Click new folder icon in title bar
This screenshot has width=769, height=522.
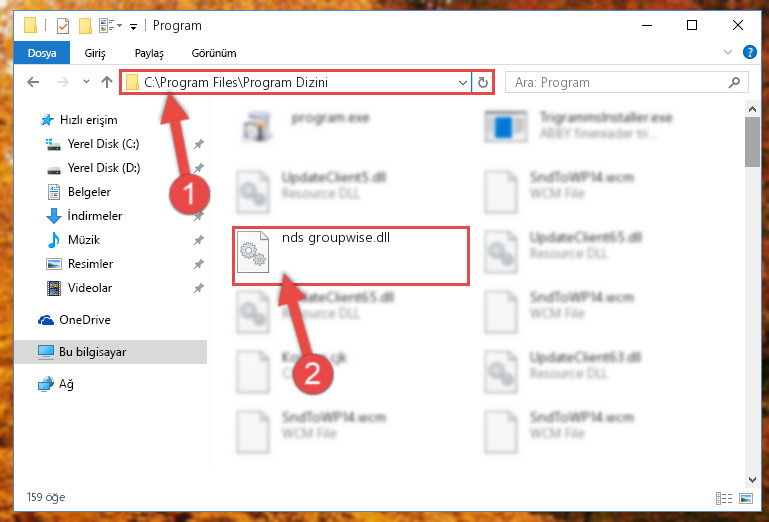point(85,26)
